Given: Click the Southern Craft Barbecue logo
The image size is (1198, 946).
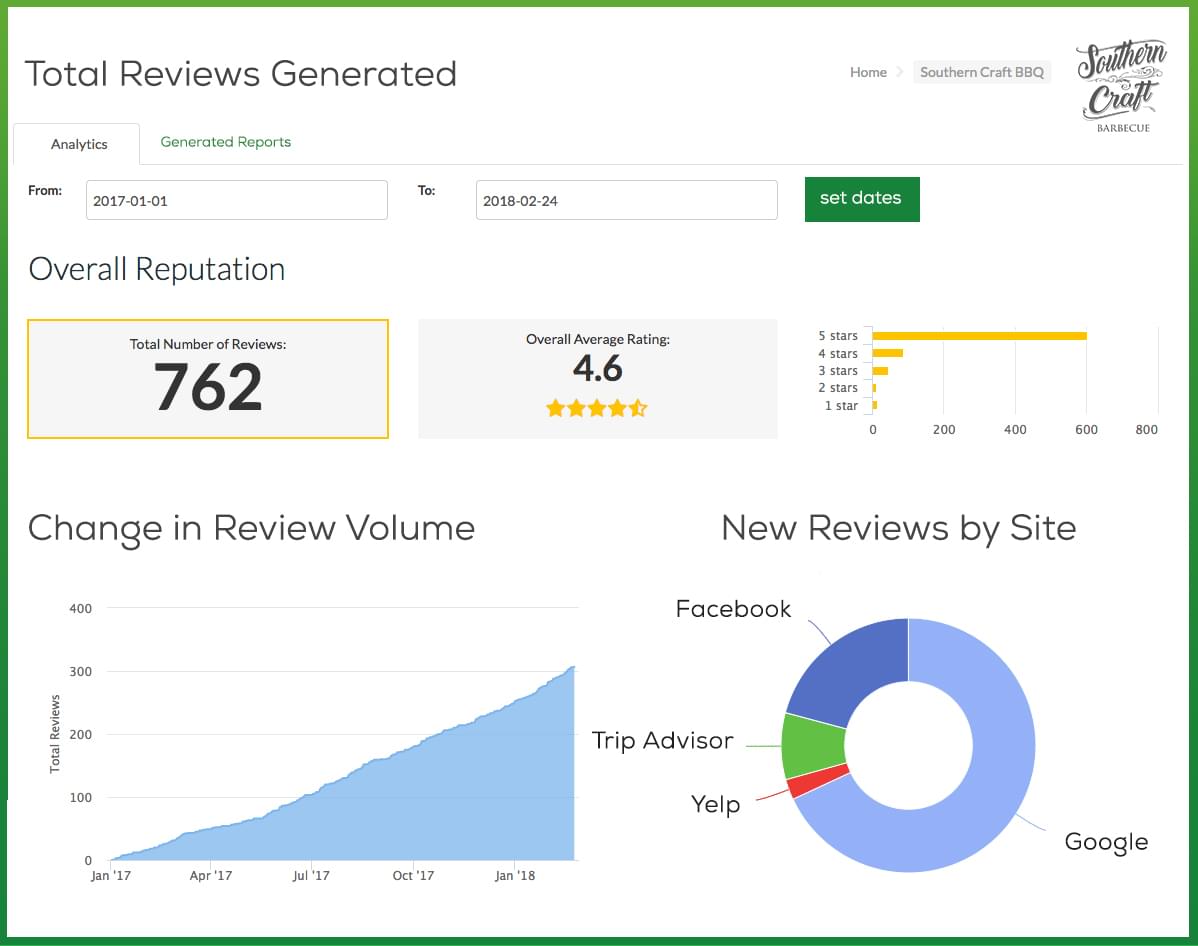Looking at the screenshot, I should click(x=1122, y=86).
